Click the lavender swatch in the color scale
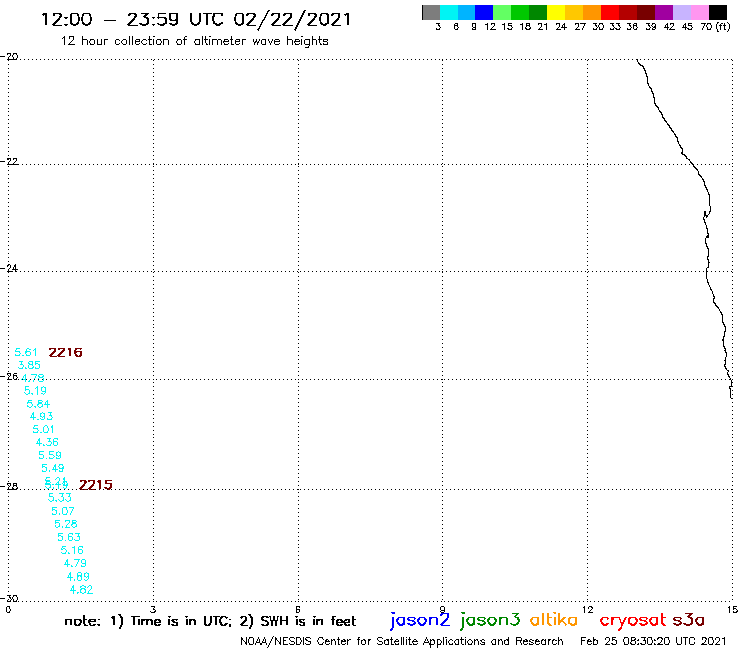 (x=681, y=12)
